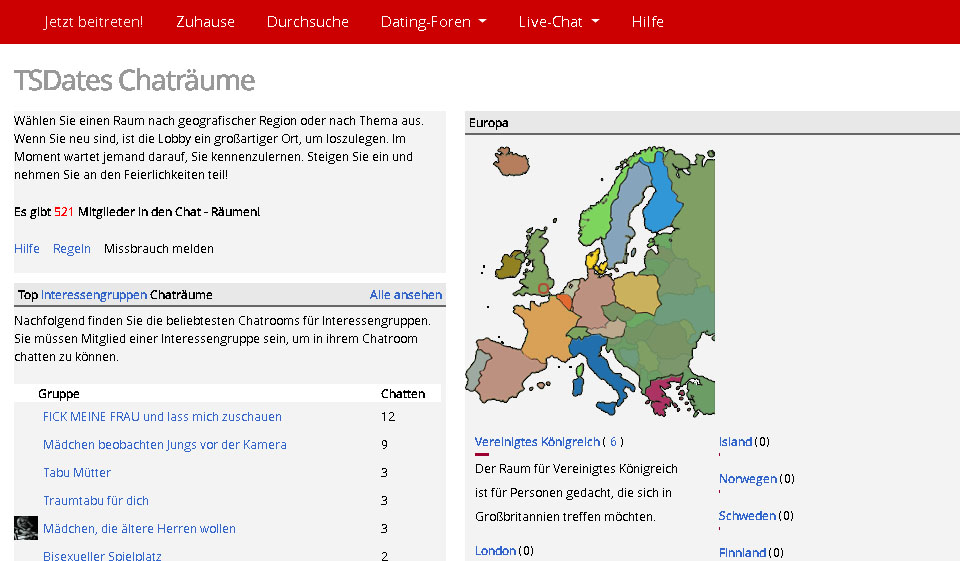This screenshot has width=960, height=561.
Task: Select Greece on the Europe map
Action: 661,397
